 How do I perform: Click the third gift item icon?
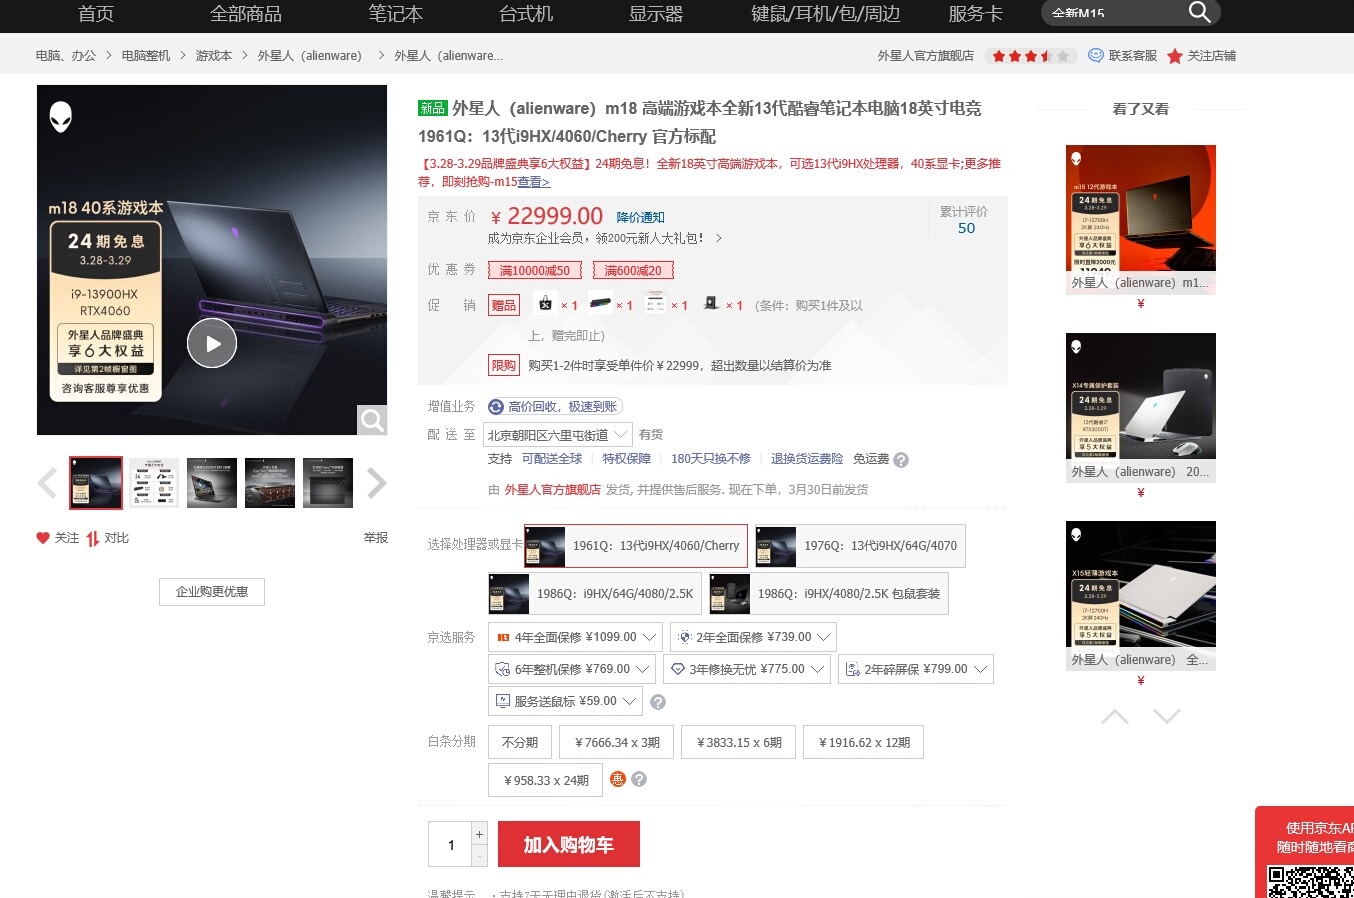(x=655, y=302)
